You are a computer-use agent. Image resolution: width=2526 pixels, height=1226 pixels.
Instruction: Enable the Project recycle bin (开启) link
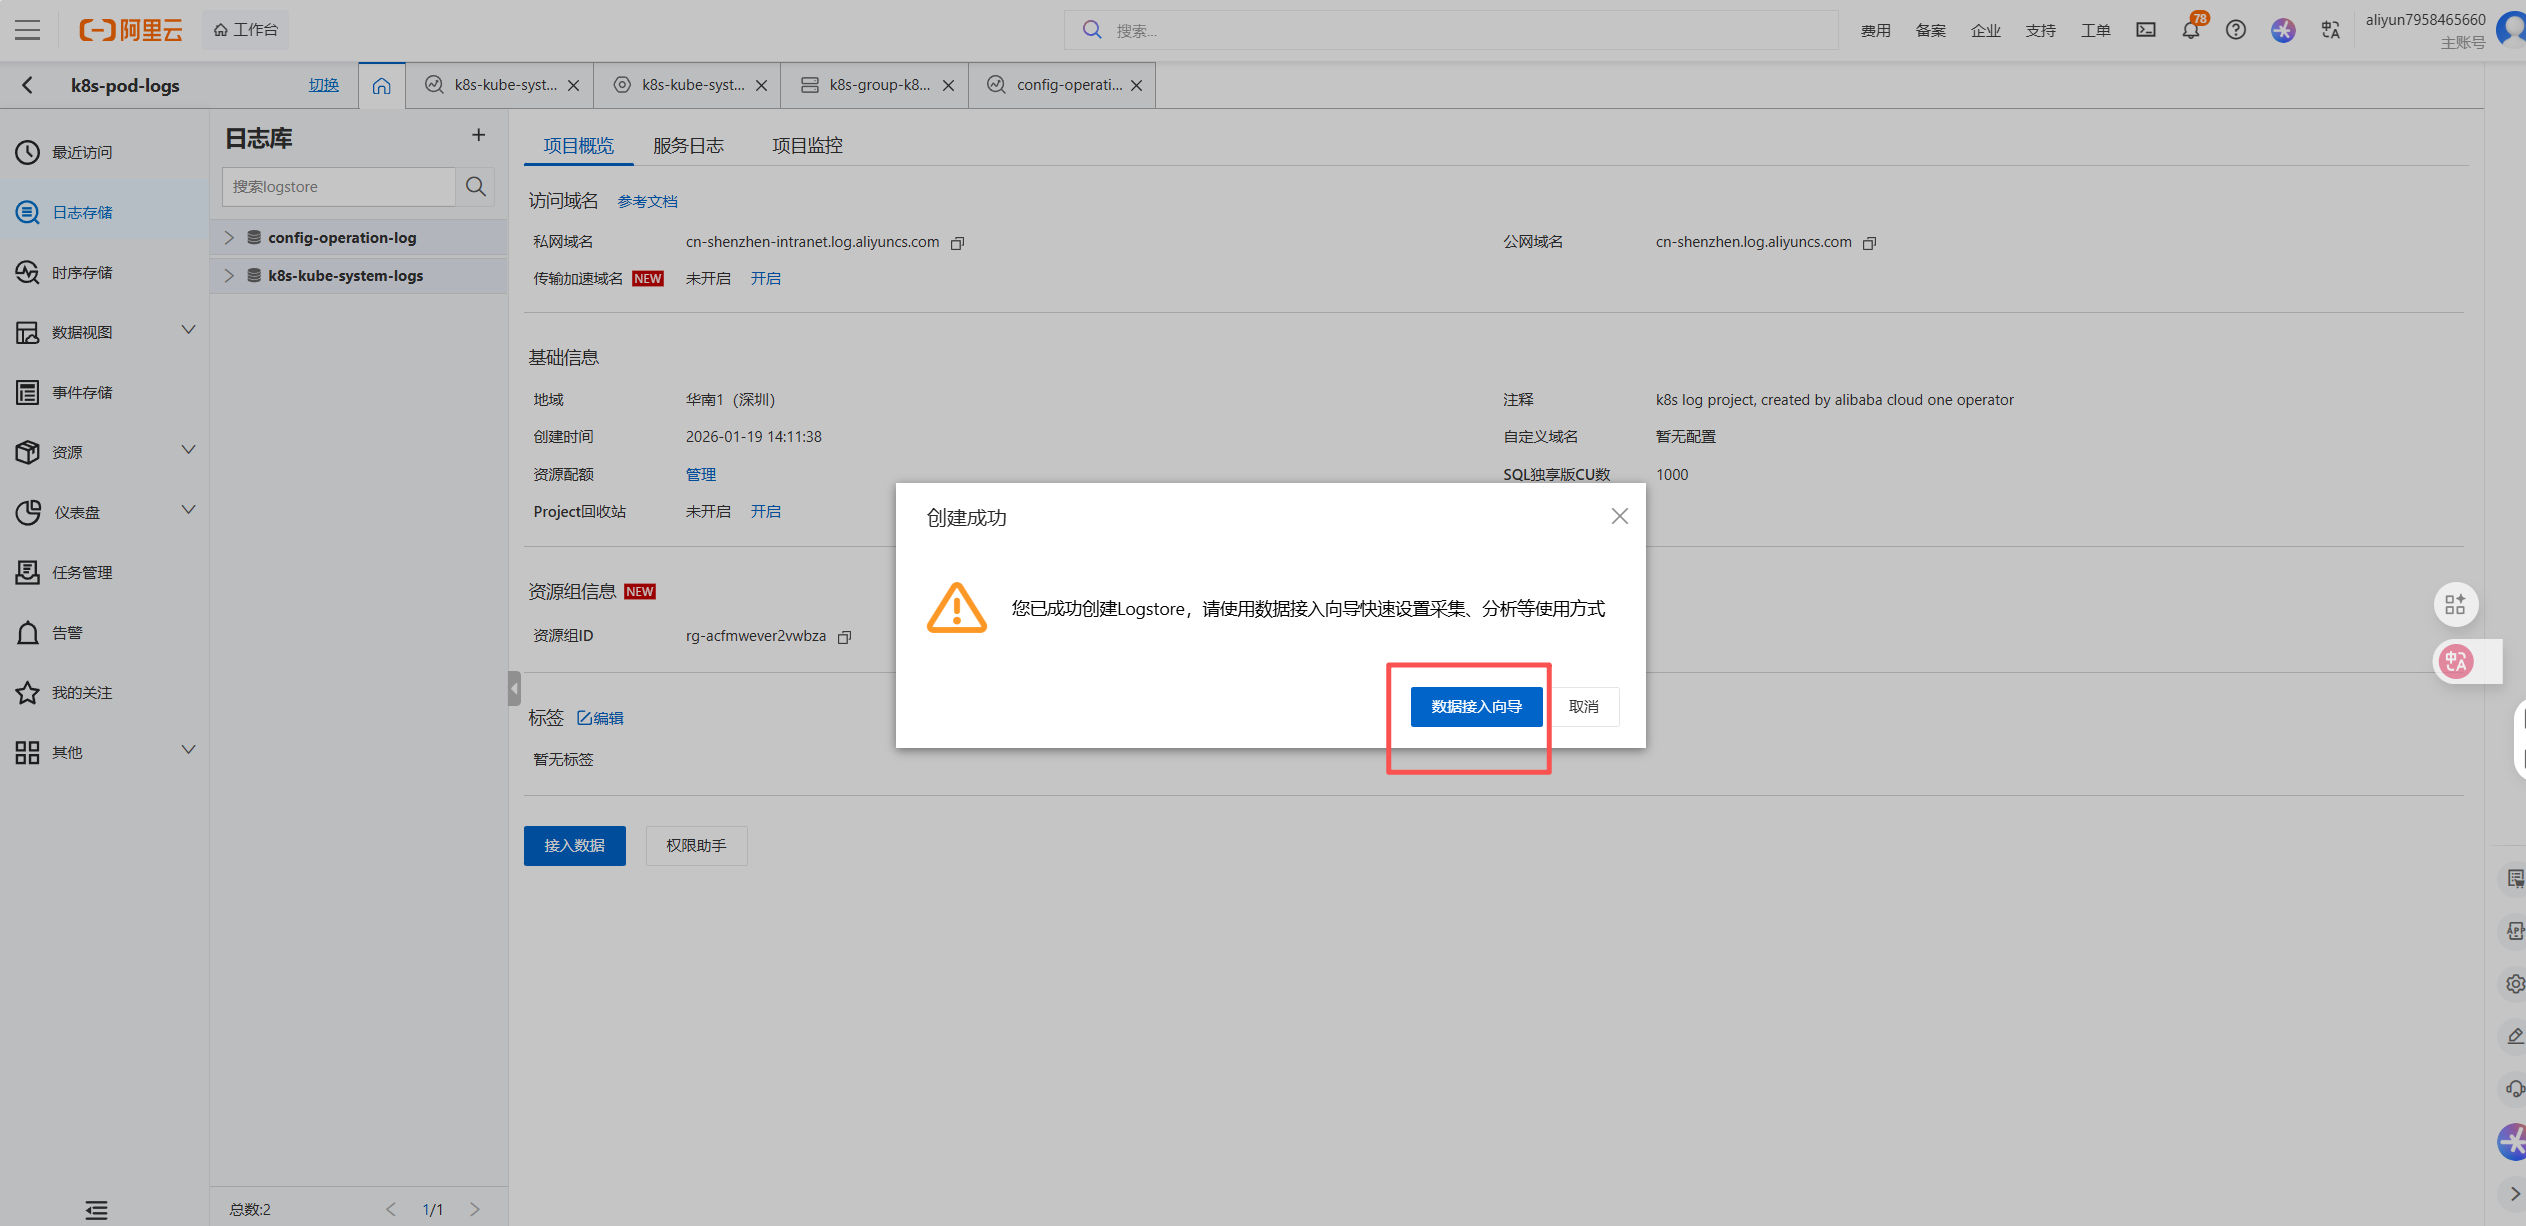(765, 512)
